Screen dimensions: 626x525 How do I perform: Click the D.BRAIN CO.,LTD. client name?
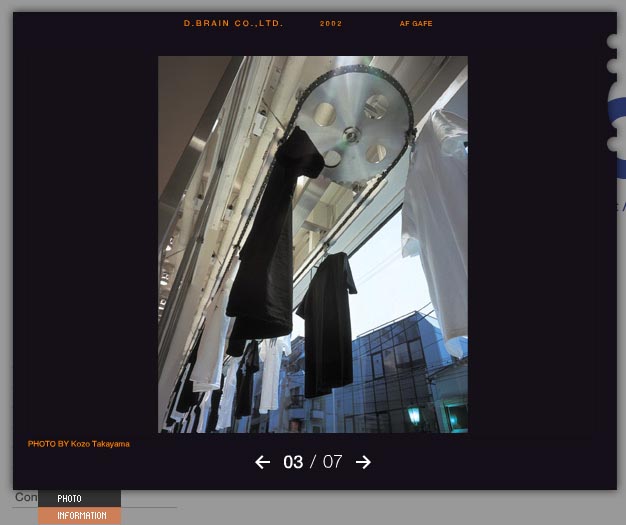233,23
